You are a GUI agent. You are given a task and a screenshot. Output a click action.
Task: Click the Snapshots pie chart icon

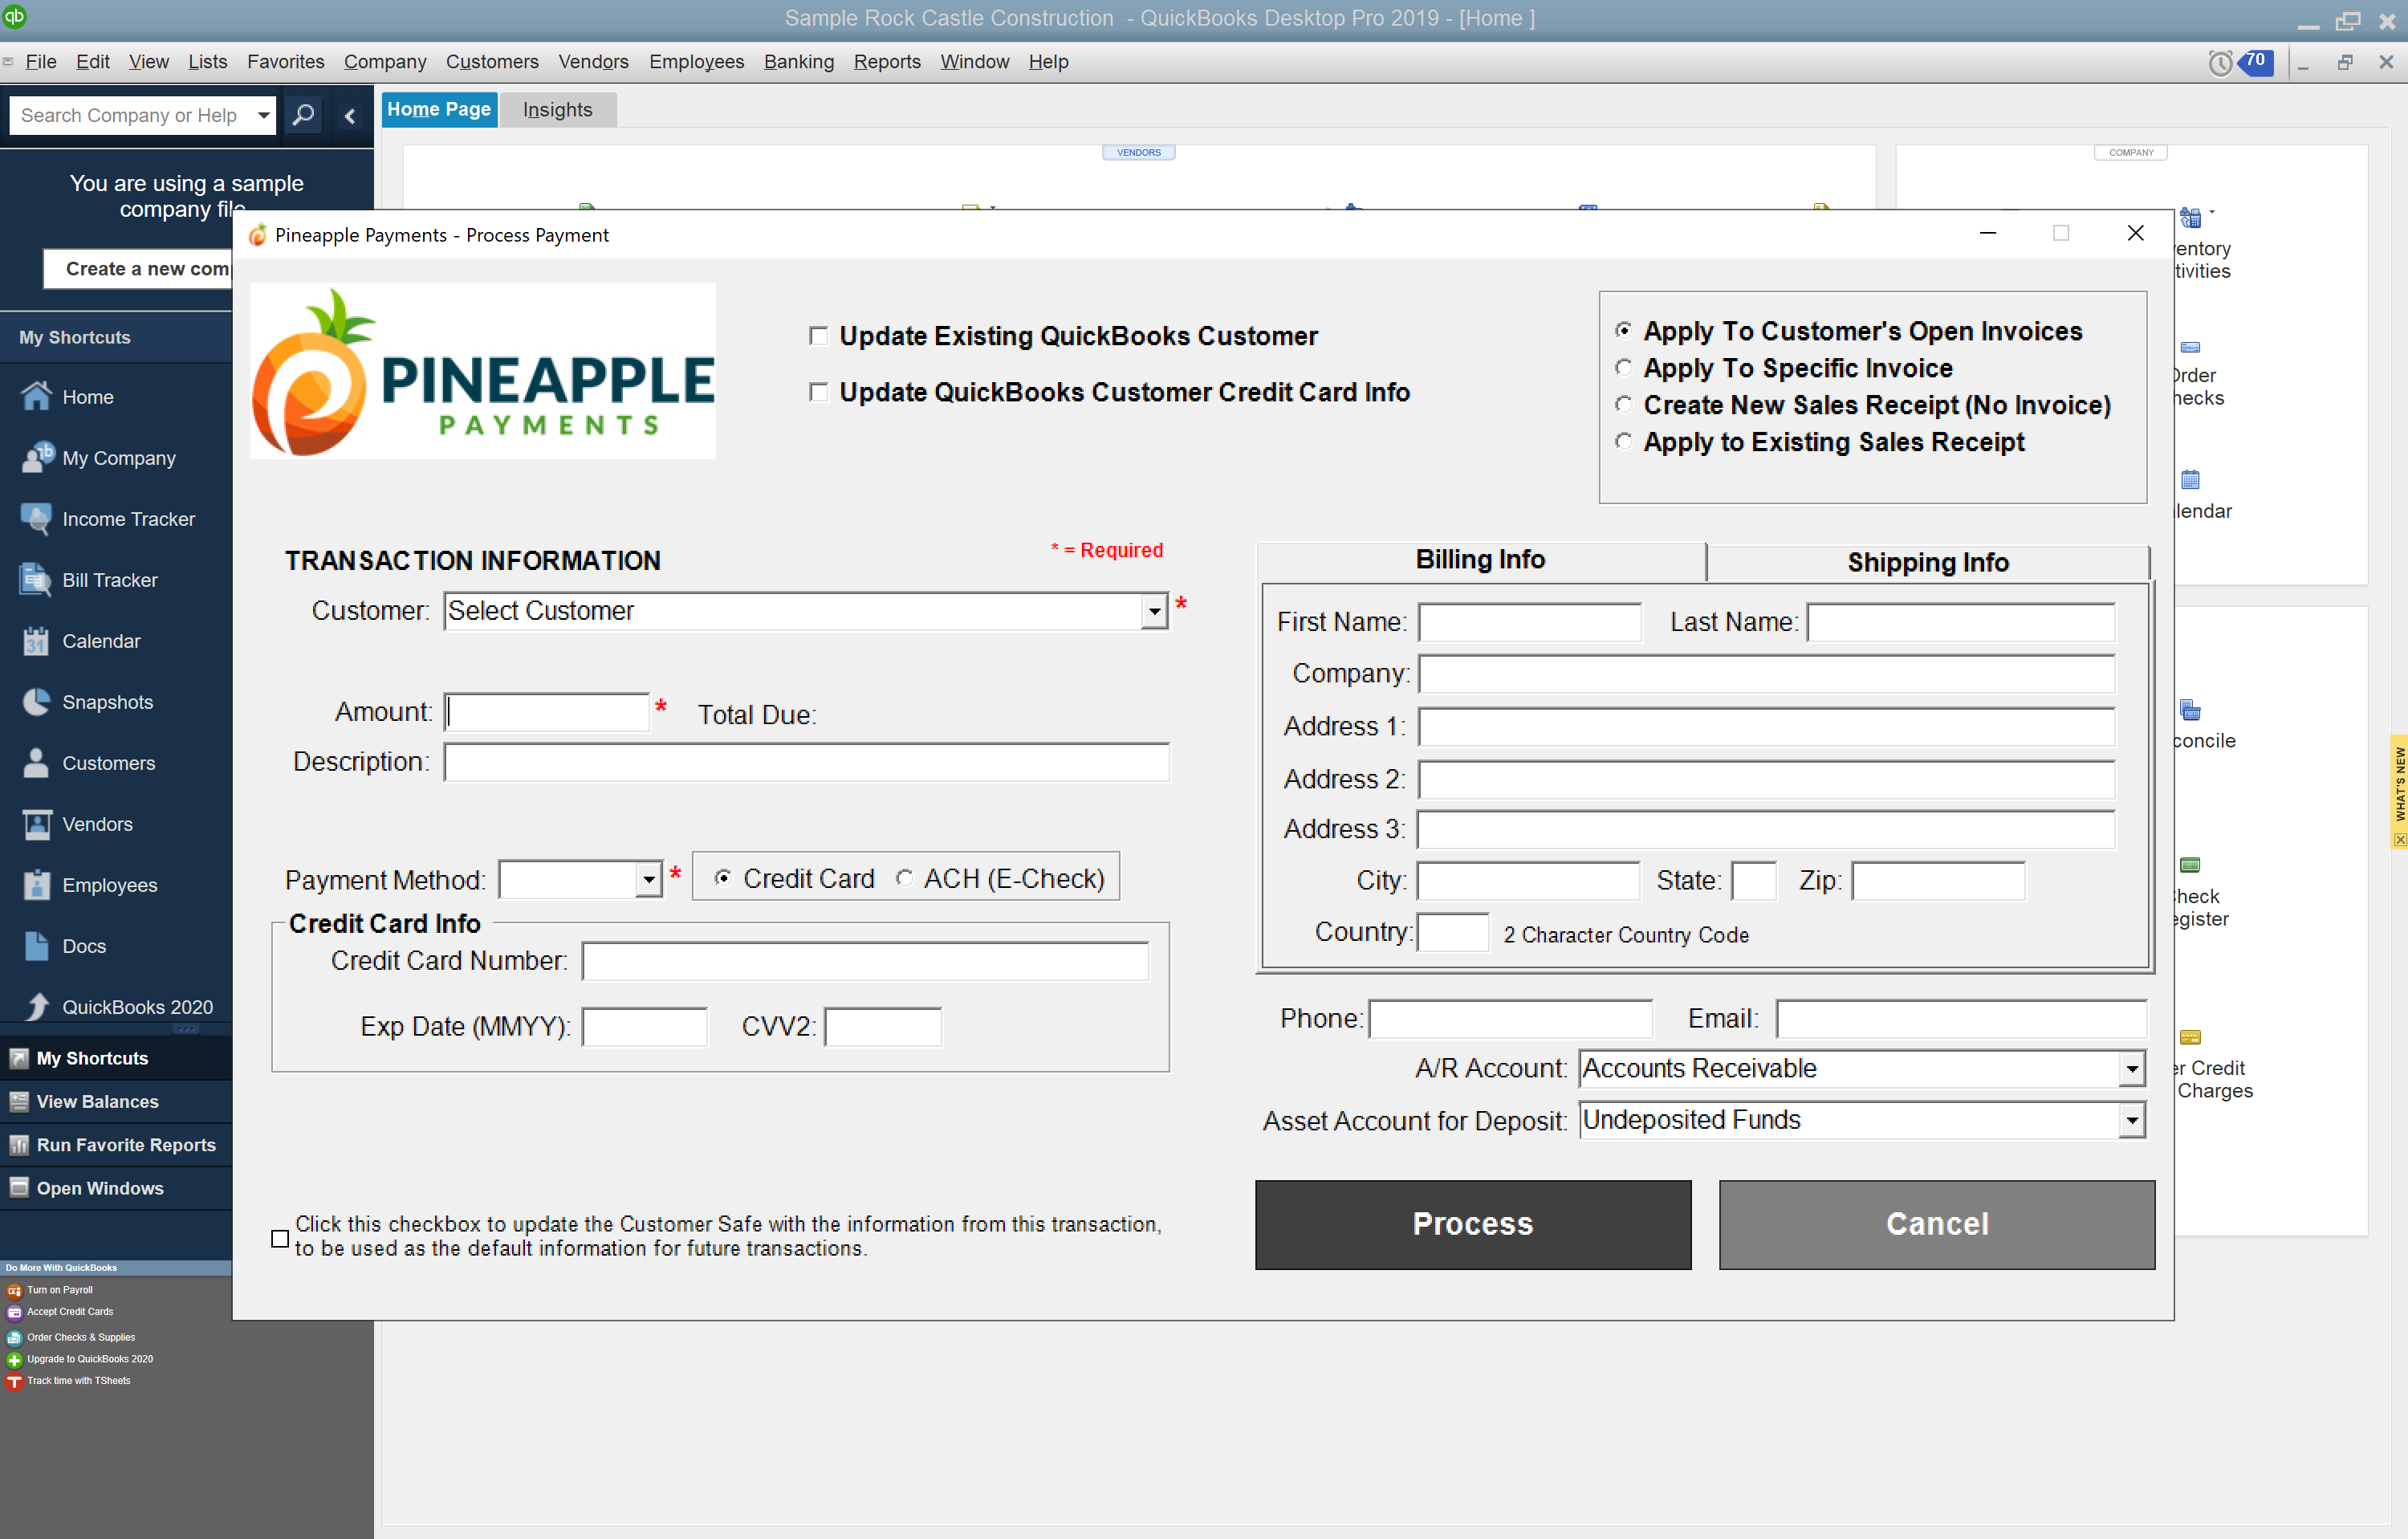pos(36,701)
